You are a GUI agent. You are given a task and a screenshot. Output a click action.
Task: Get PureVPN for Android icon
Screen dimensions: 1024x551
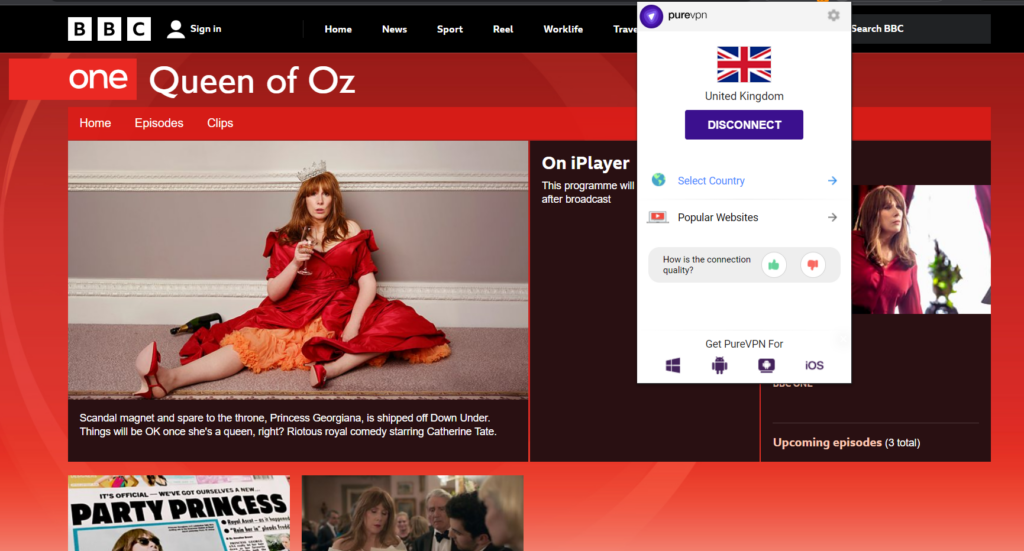[719, 366]
